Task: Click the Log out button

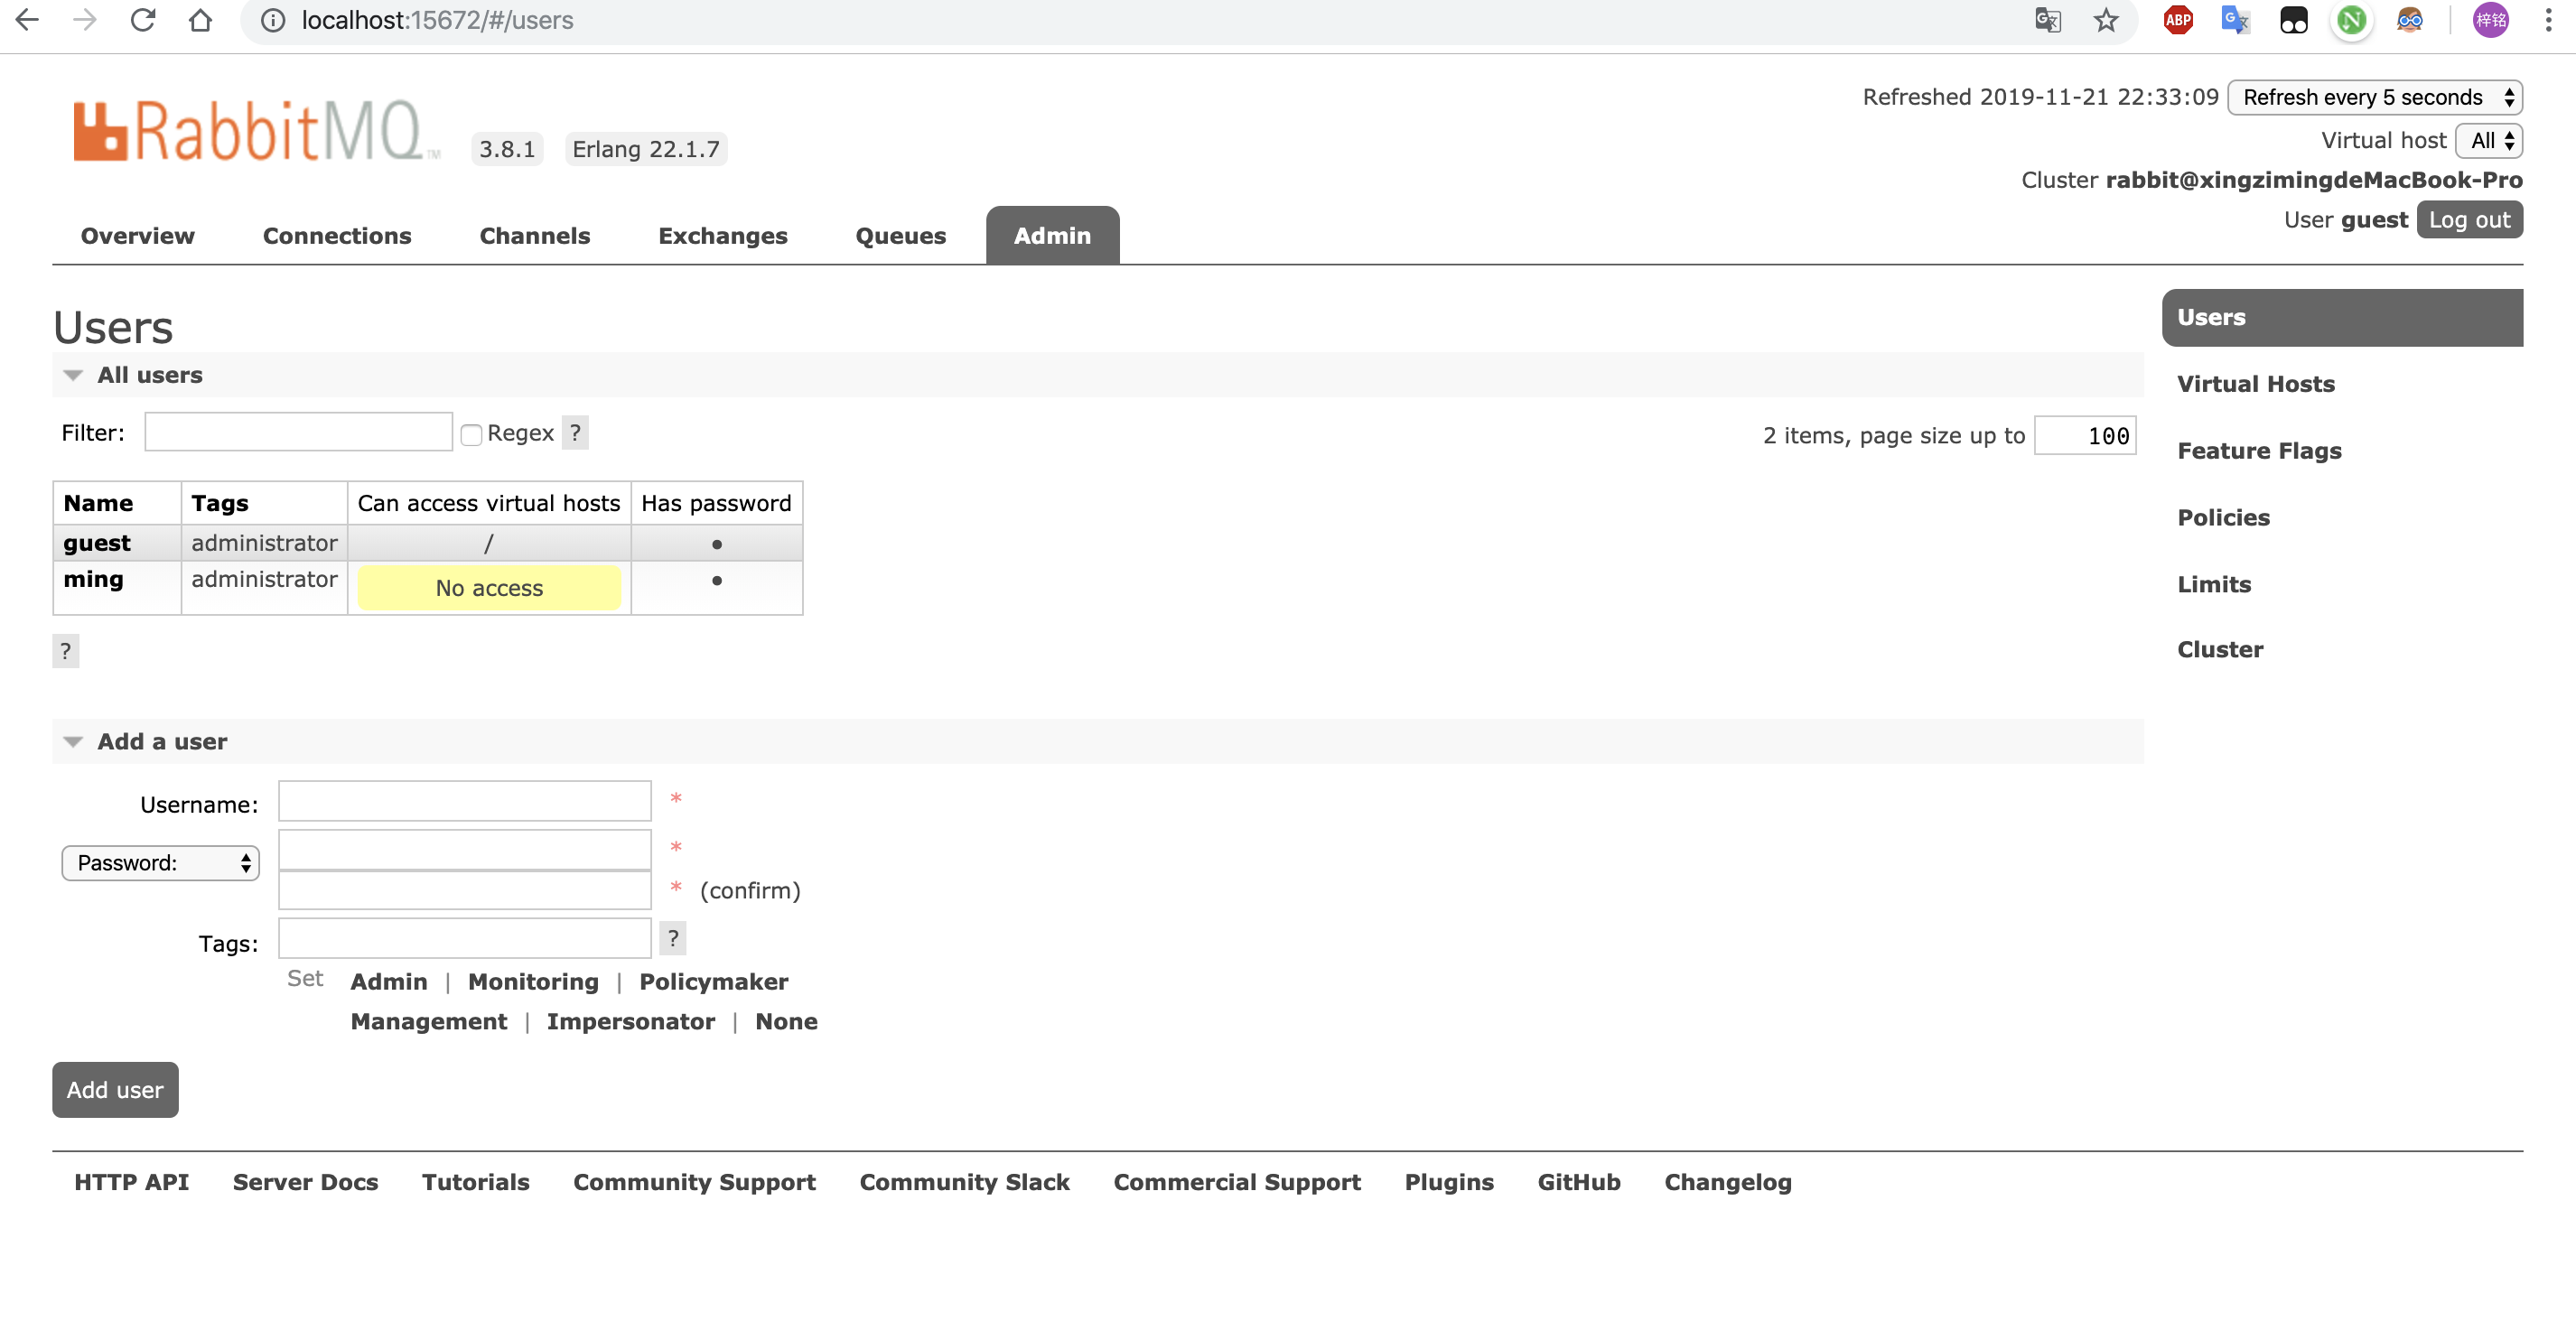Action: click(2470, 220)
